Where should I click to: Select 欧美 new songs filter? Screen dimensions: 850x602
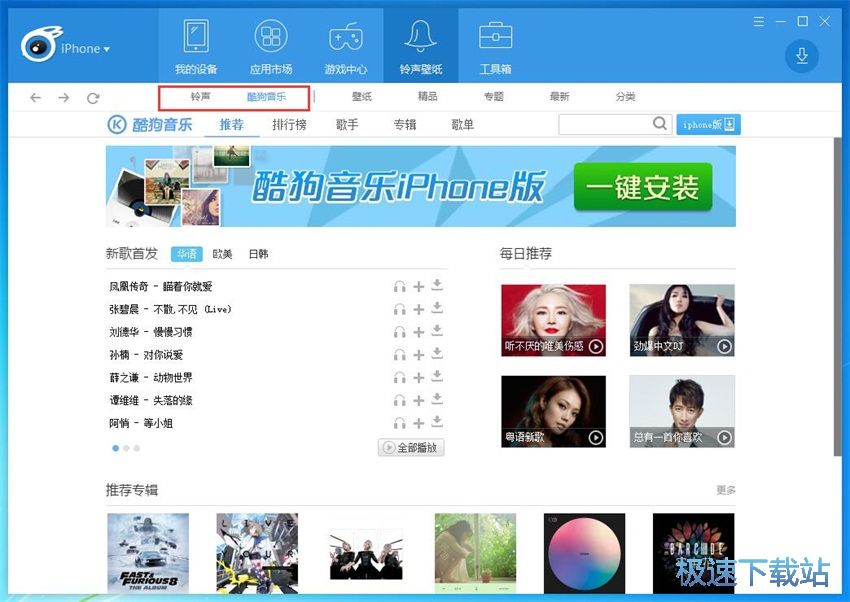tap(222, 254)
